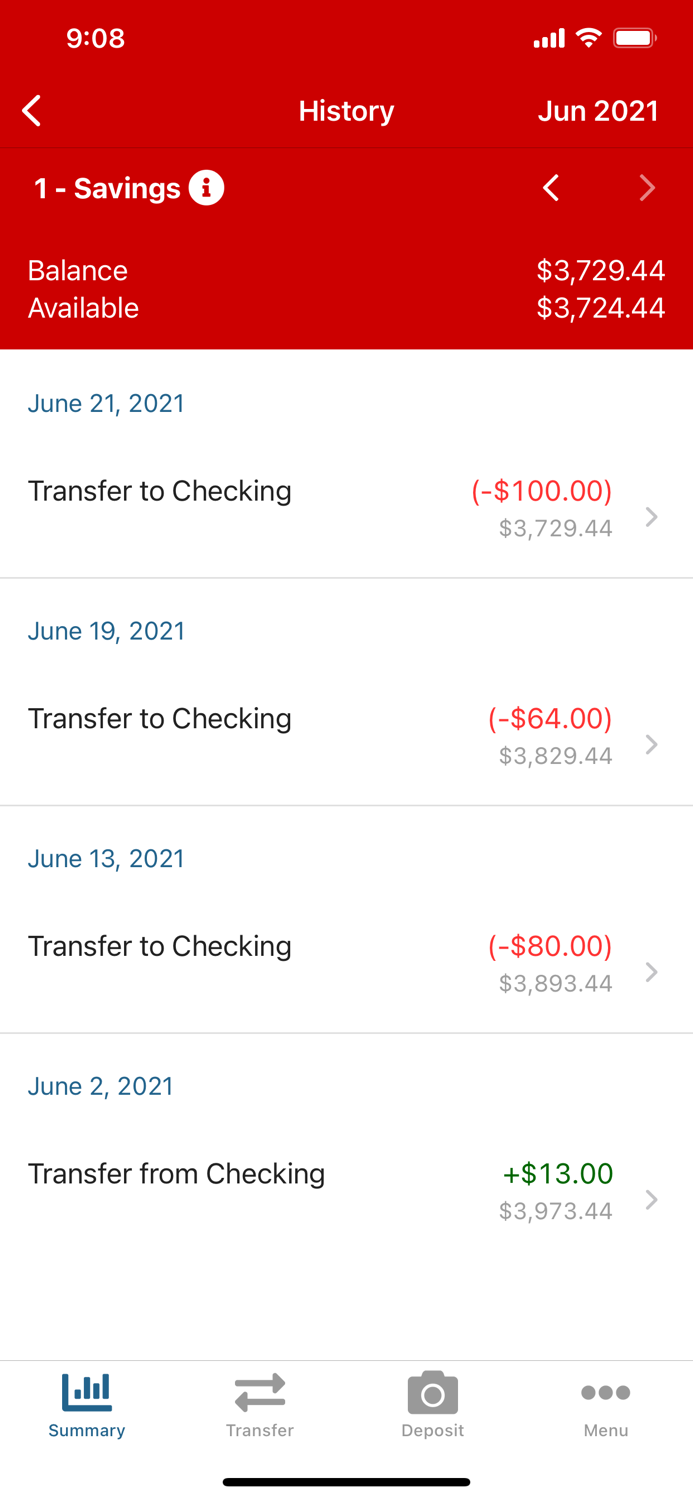
Task: Expand the June 19 transfer chevron
Action: pyautogui.click(x=651, y=744)
